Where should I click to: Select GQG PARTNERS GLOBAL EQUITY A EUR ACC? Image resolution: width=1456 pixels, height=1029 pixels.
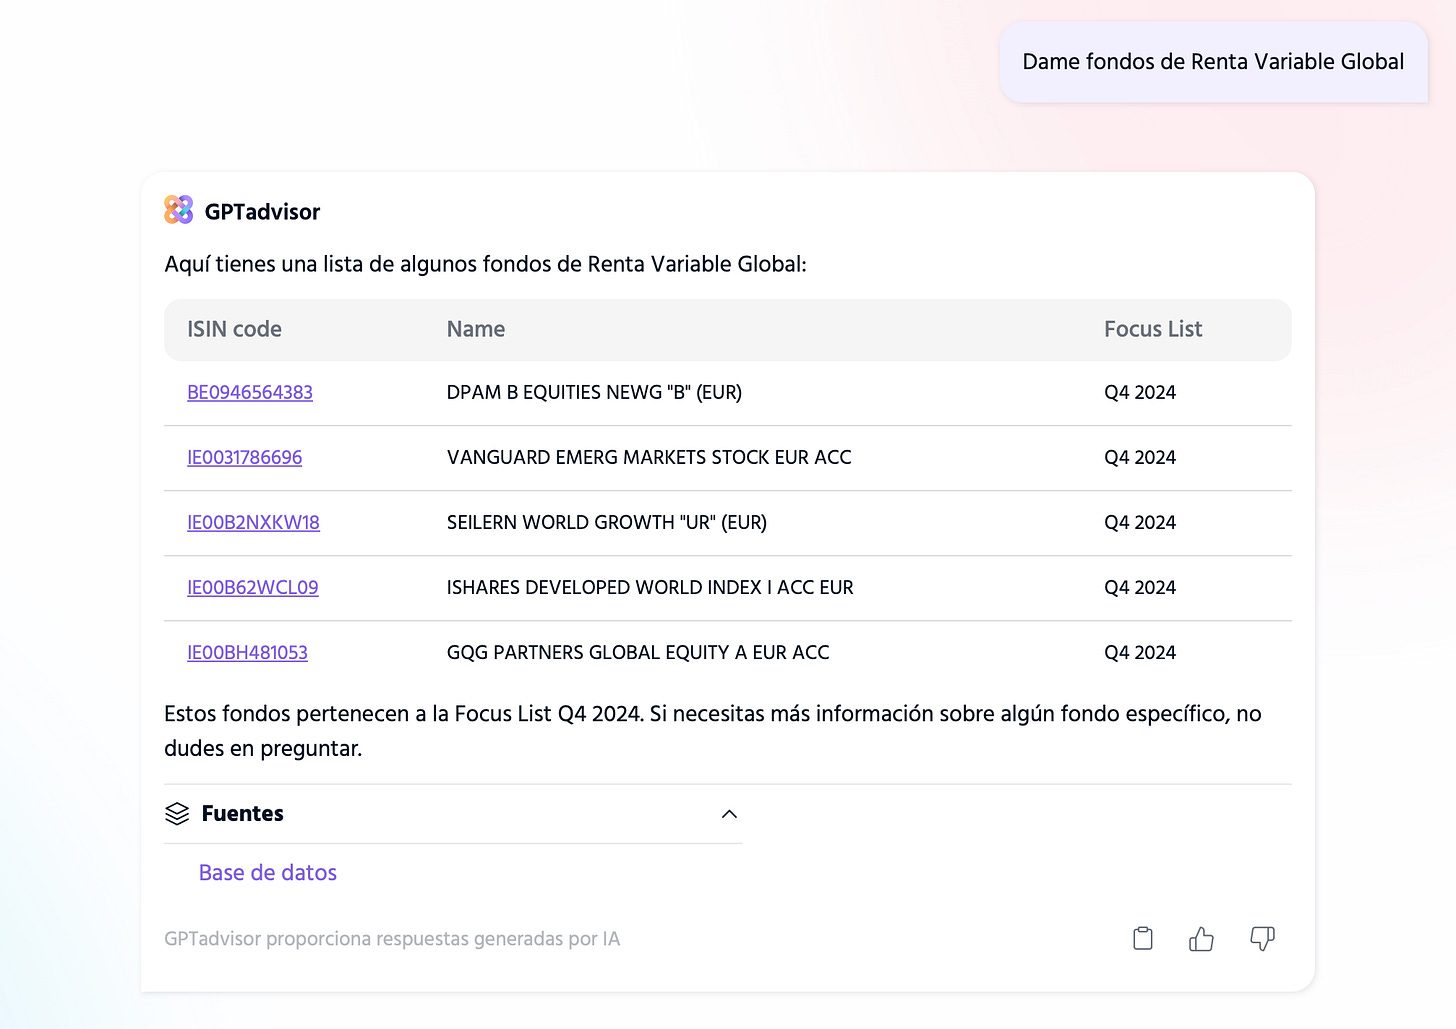coord(638,652)
